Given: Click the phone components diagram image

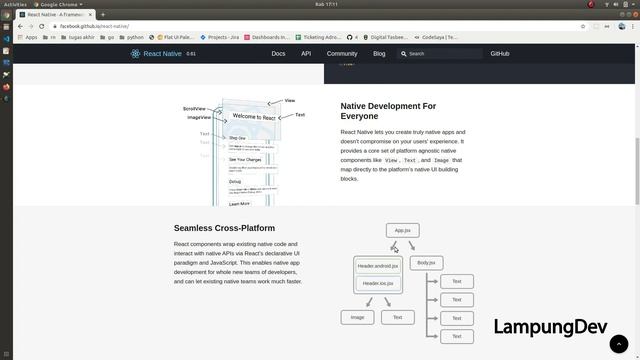Looking at the screenshot, I should pos(244,152).
